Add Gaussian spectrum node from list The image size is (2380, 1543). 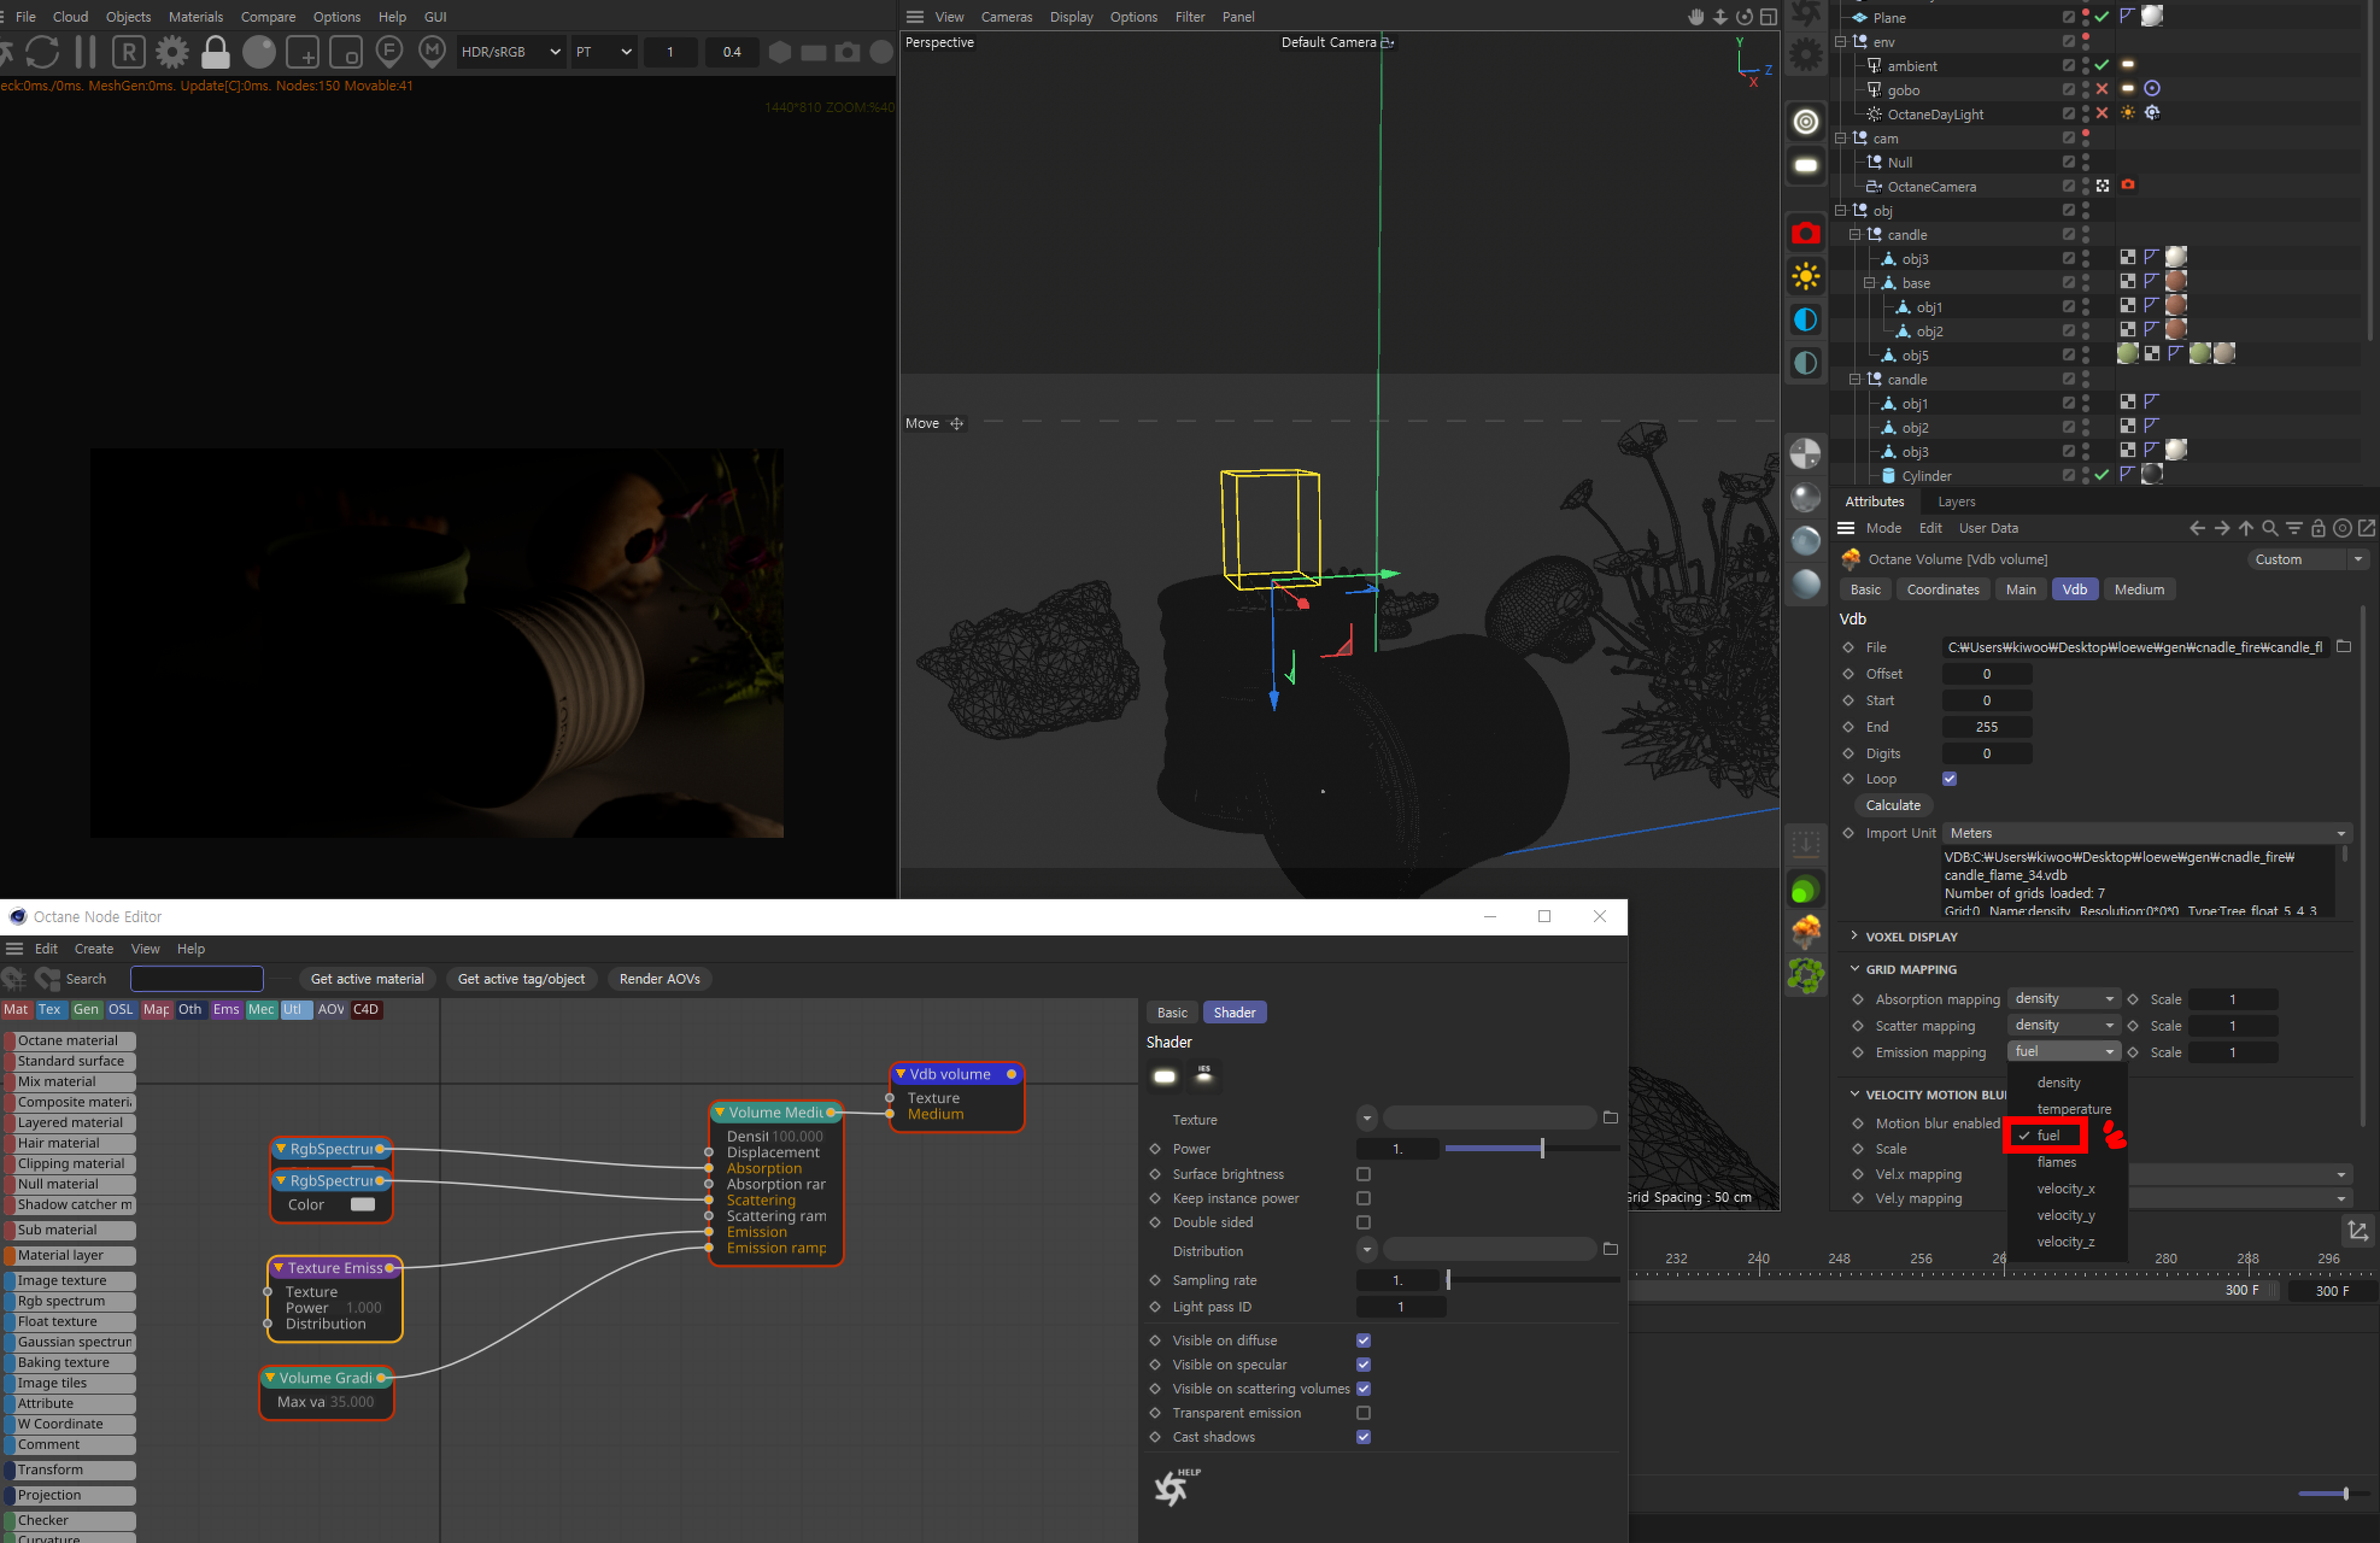[x=69, y=1342]
